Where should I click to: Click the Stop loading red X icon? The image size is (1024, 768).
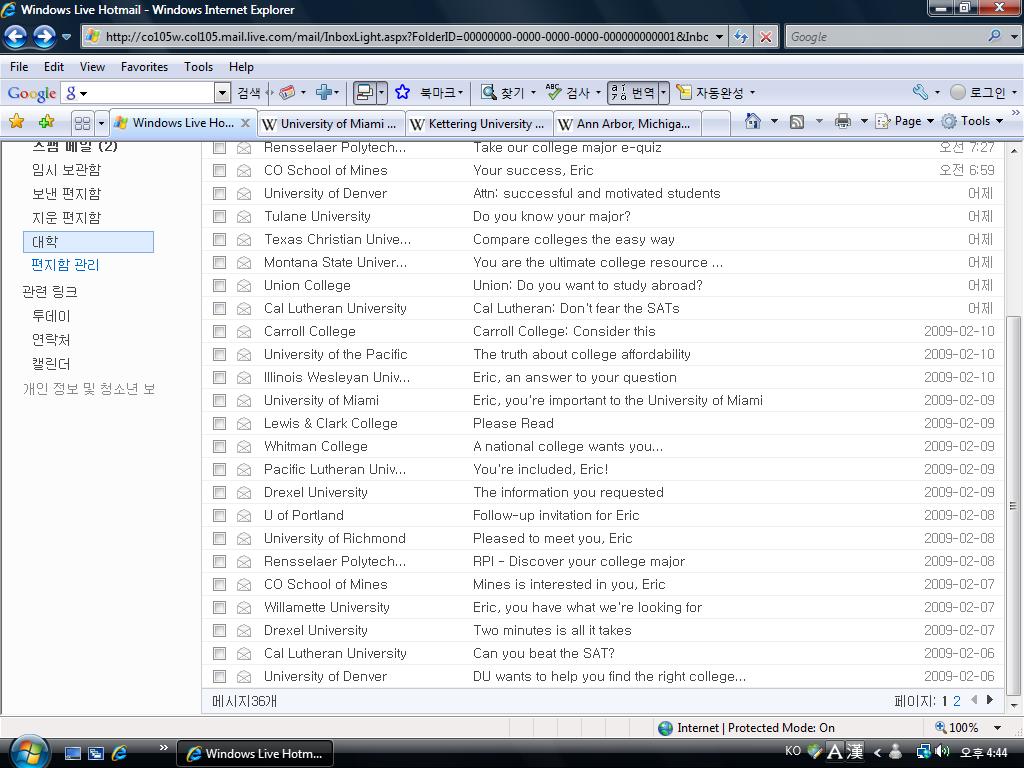765,37
